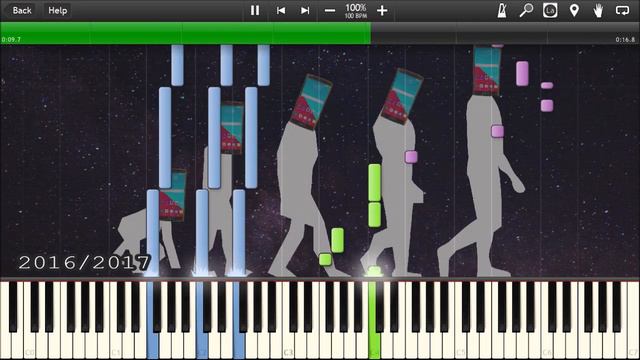The image size is (640, 360).
Task: Pause the song playback
Action: click(255, 10)
